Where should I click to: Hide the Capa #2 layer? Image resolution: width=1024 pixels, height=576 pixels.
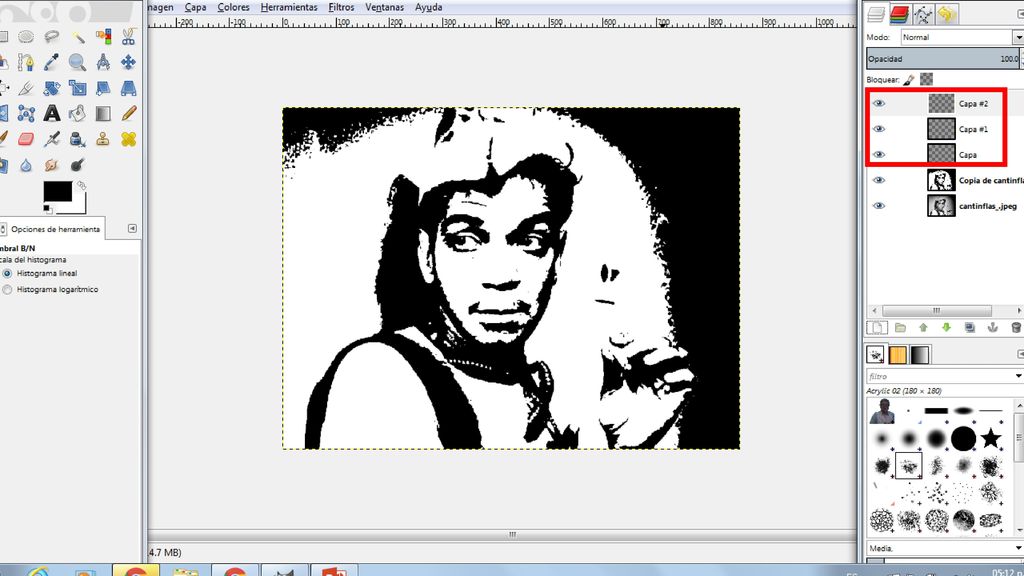(x=879, y=103)
